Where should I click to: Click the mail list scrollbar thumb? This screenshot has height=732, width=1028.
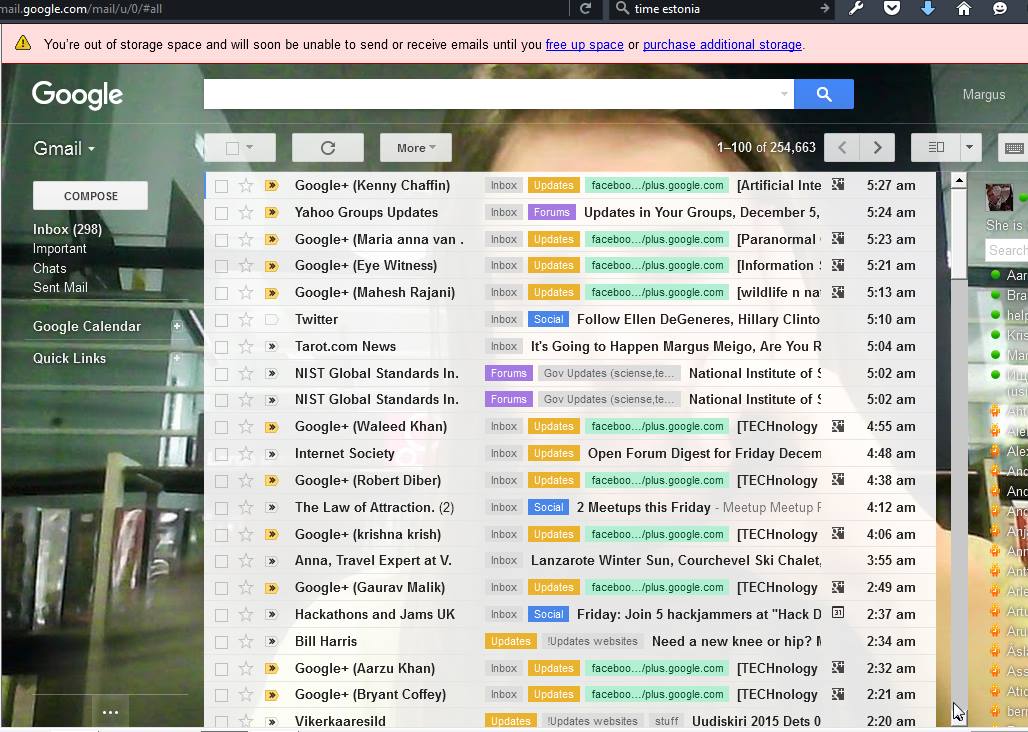tap(959, 234)
